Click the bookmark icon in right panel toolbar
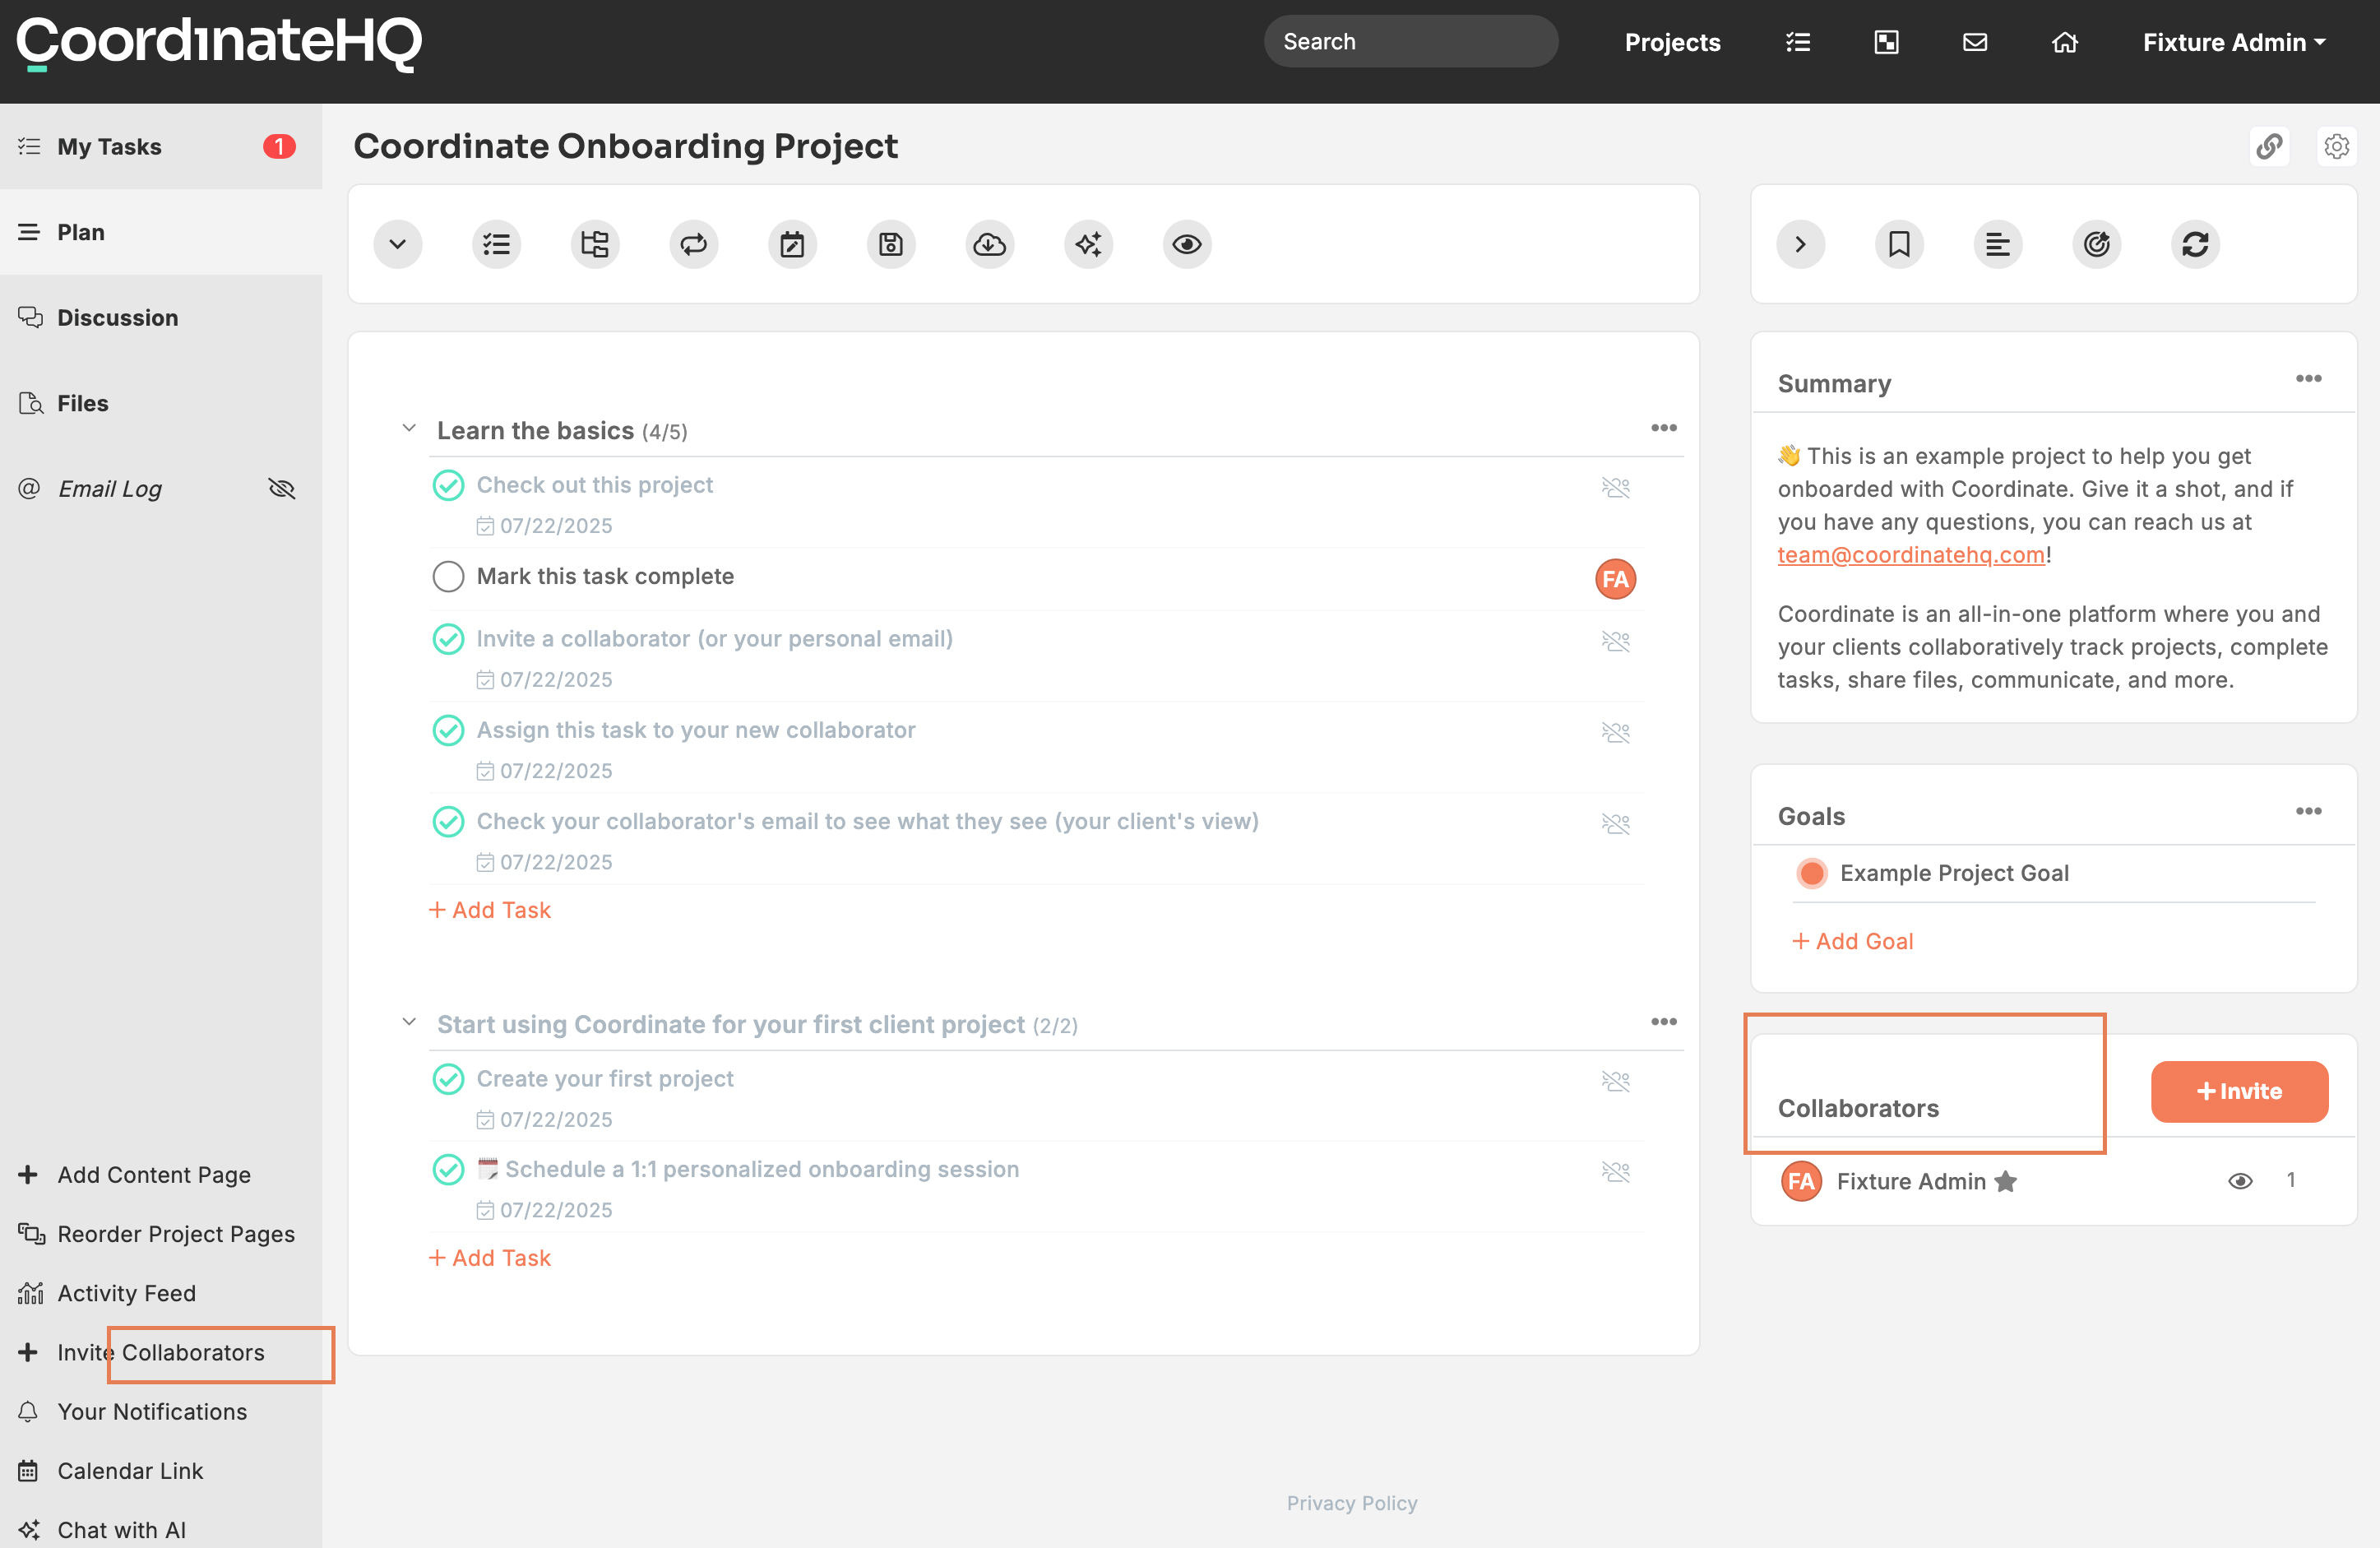This screenshot has width=2380, height=1548. 1899,244
